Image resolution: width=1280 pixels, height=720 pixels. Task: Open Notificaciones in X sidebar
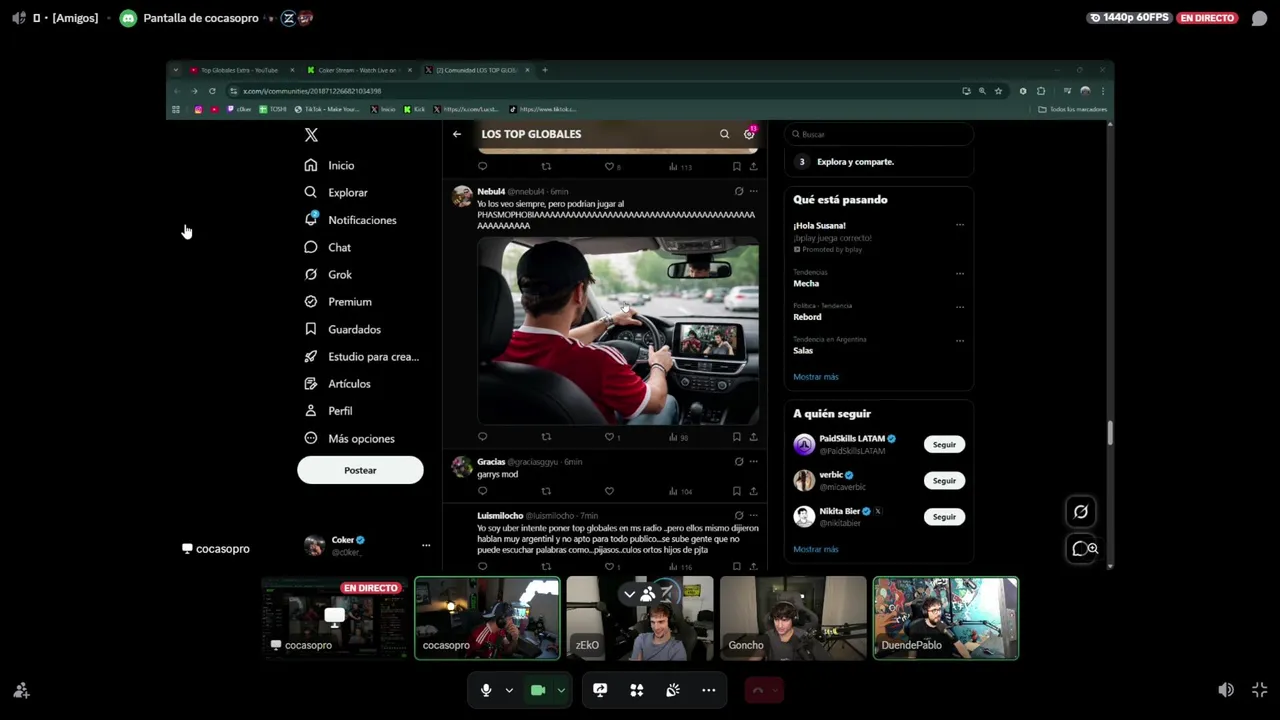351,220
